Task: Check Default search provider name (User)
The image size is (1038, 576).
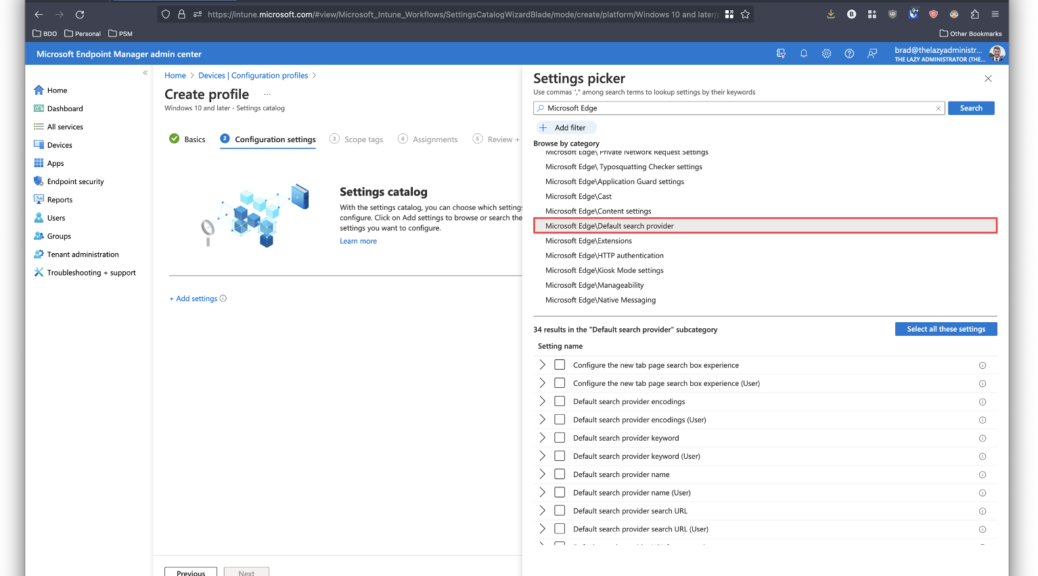Action: 559,492
